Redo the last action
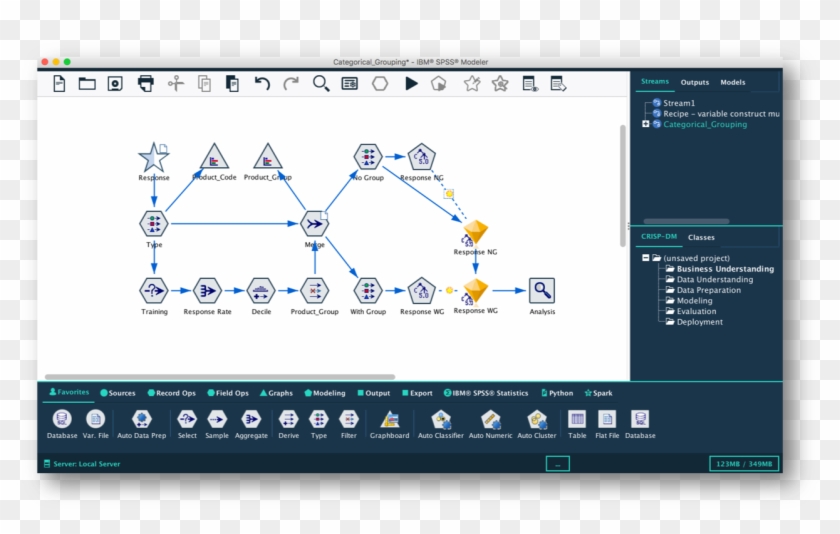The height and width of the screenshot is (534, 840). click(291, 84)
